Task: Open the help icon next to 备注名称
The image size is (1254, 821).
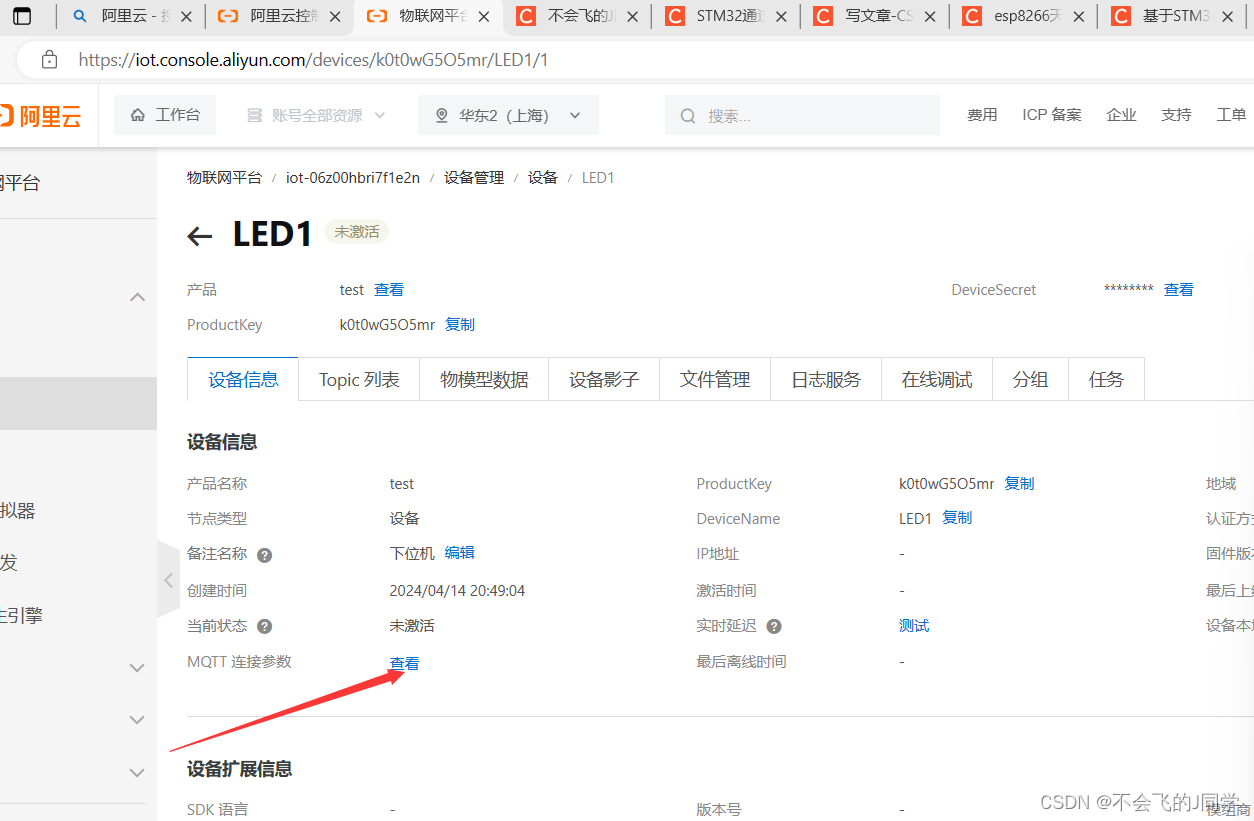Action: point(263,554)
